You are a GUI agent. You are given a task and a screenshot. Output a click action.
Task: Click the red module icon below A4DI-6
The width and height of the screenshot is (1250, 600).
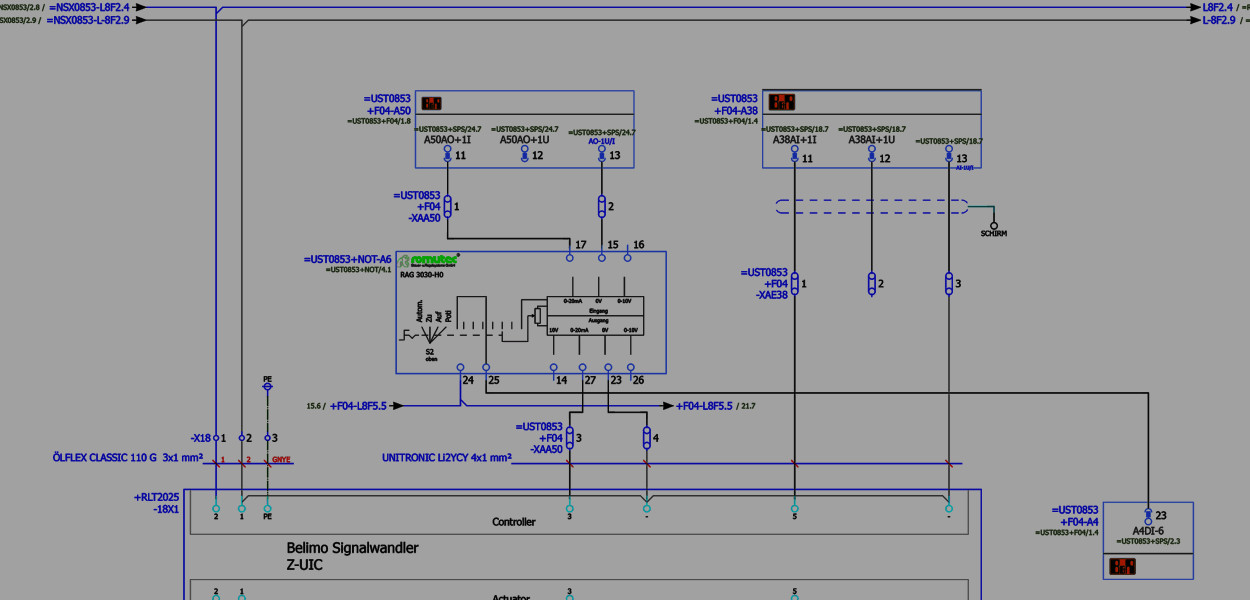tap(1121, 566)
